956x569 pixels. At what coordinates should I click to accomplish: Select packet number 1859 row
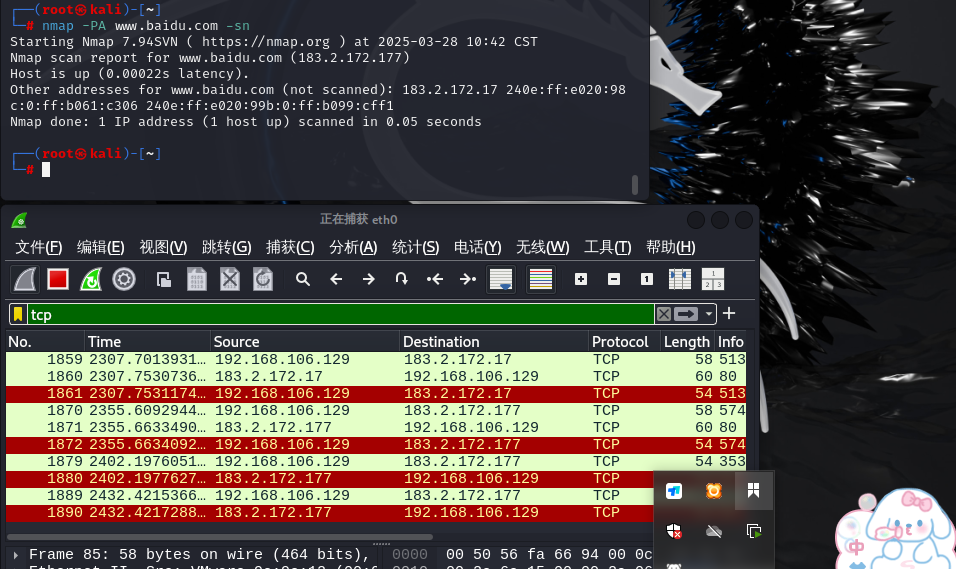coord(376,359)
